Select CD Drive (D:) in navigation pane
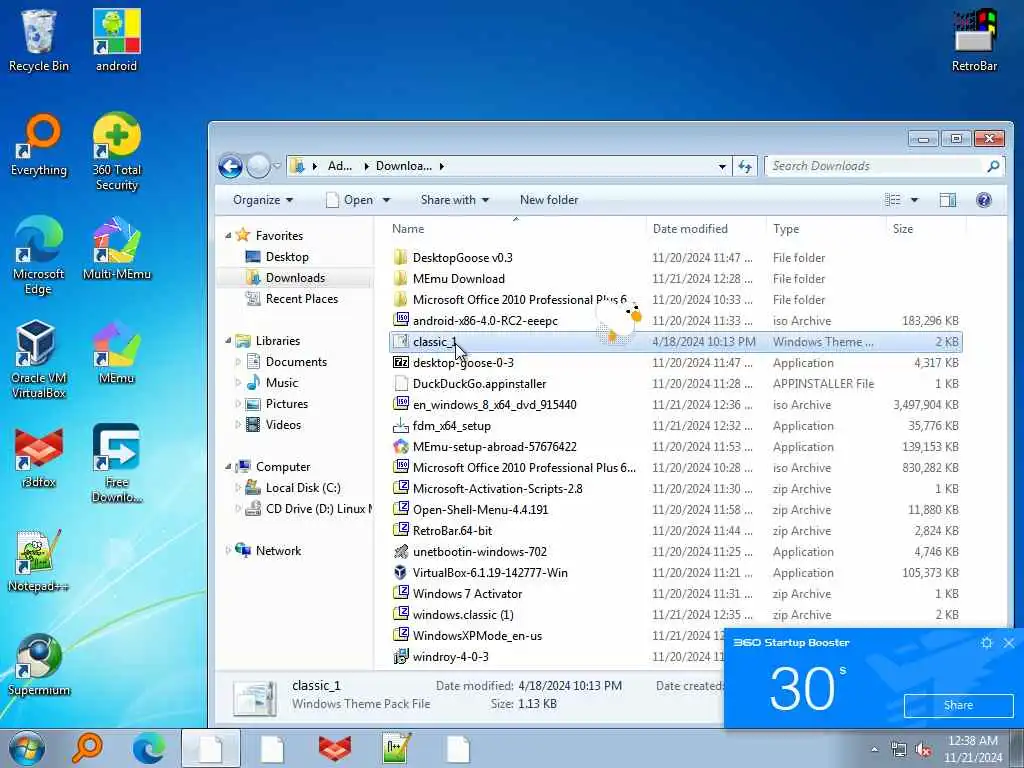Image resolution: width=1024 pixels, height=768 pixels. [308, 509]
